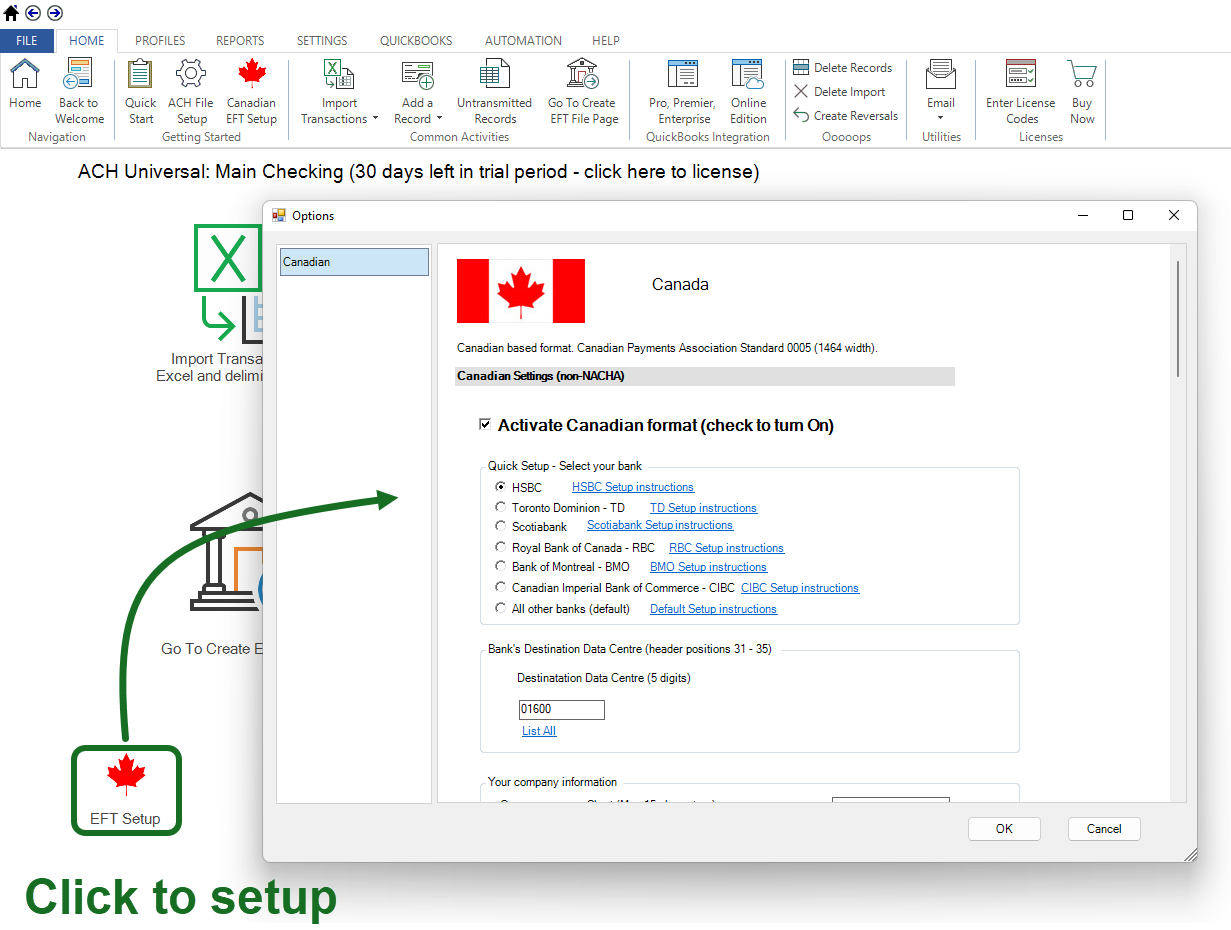Open HSBC Setup instructions link
Screen dimensions: 1231x930
(632, 487)
